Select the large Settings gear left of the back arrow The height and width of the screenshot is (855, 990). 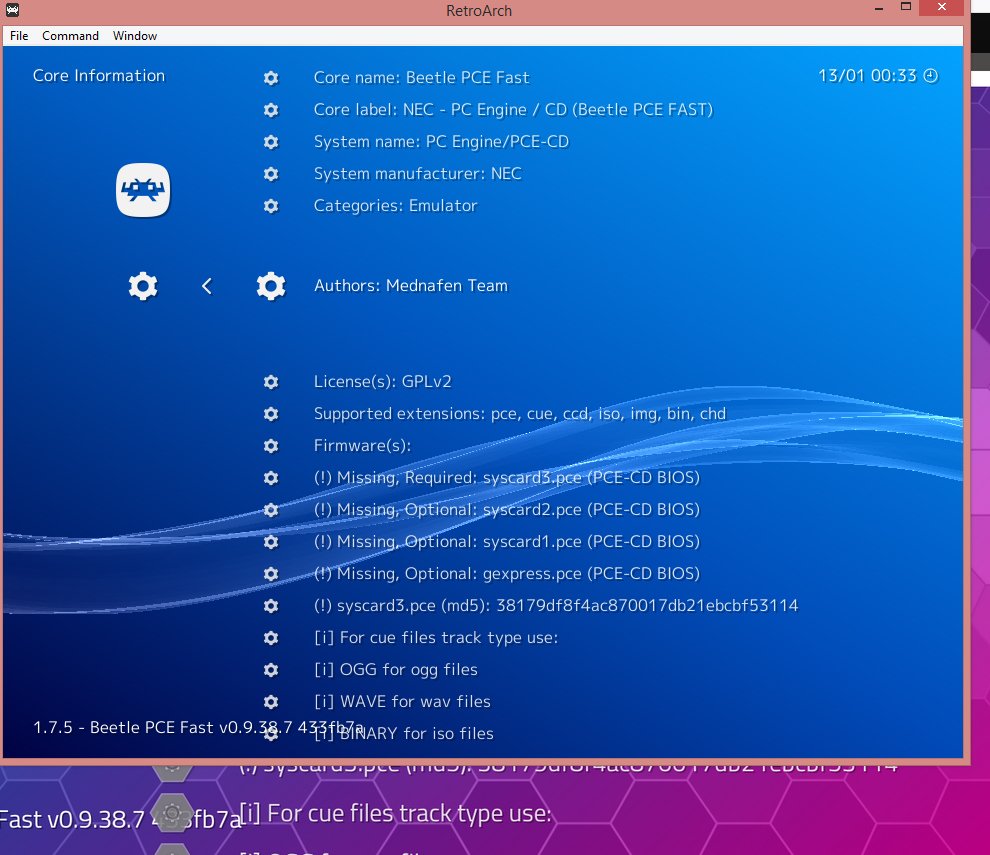point(143,286)
